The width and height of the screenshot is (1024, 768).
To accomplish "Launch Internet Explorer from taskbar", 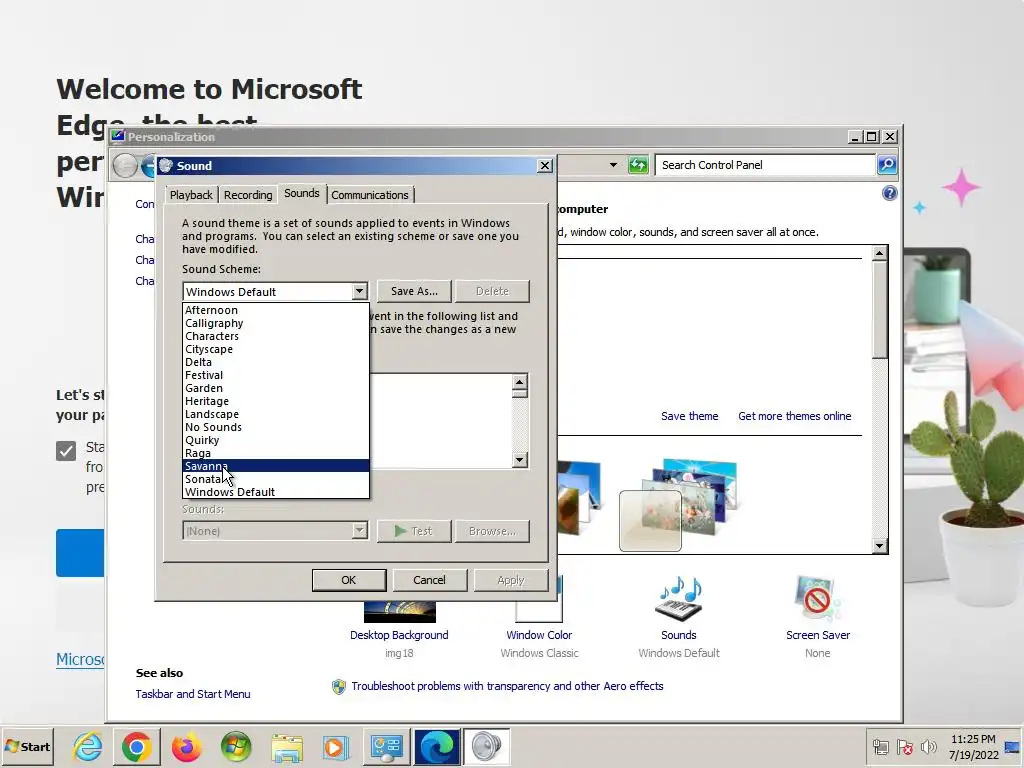I will 88,747.
